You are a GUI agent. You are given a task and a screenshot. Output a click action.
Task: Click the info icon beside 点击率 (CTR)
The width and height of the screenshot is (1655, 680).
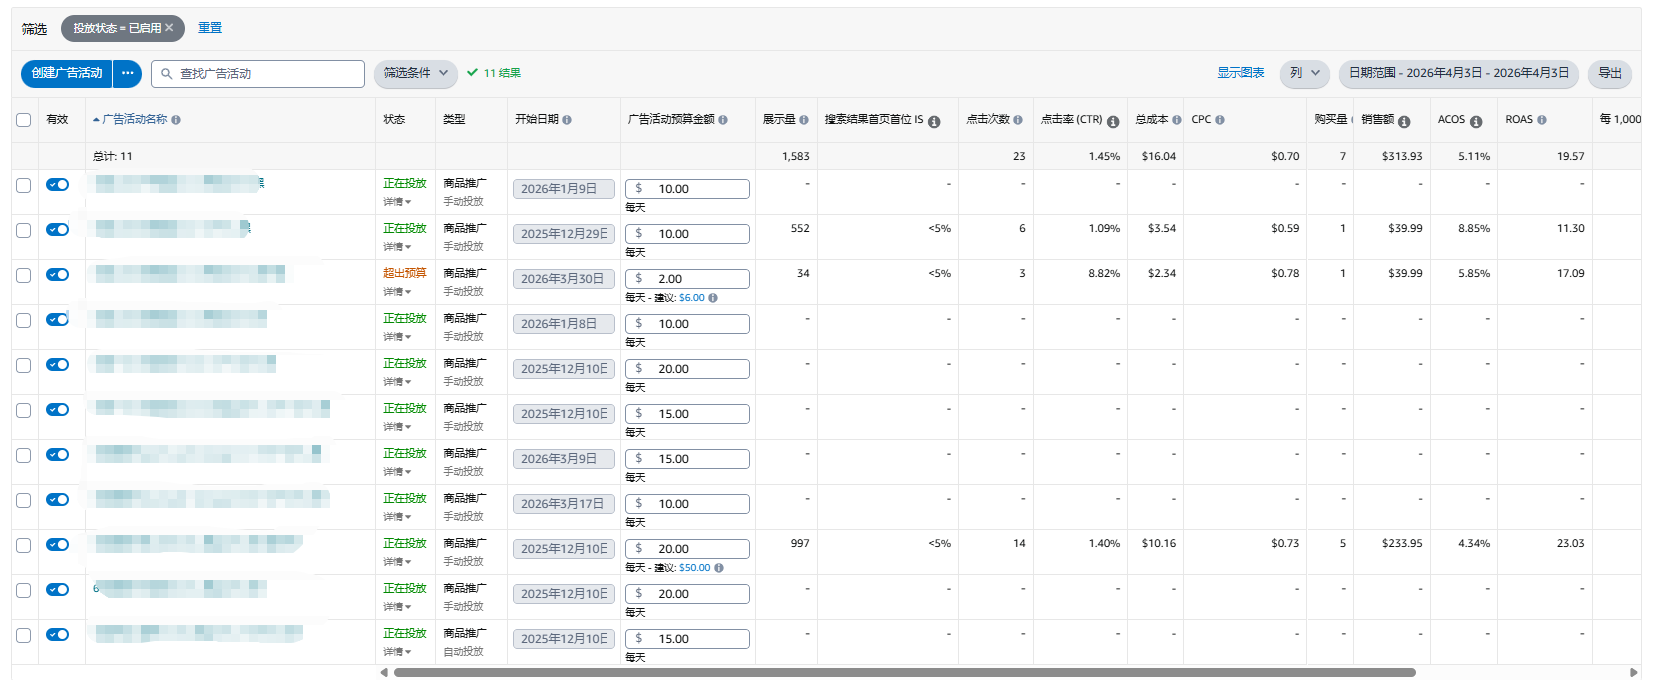[1113, 121]
